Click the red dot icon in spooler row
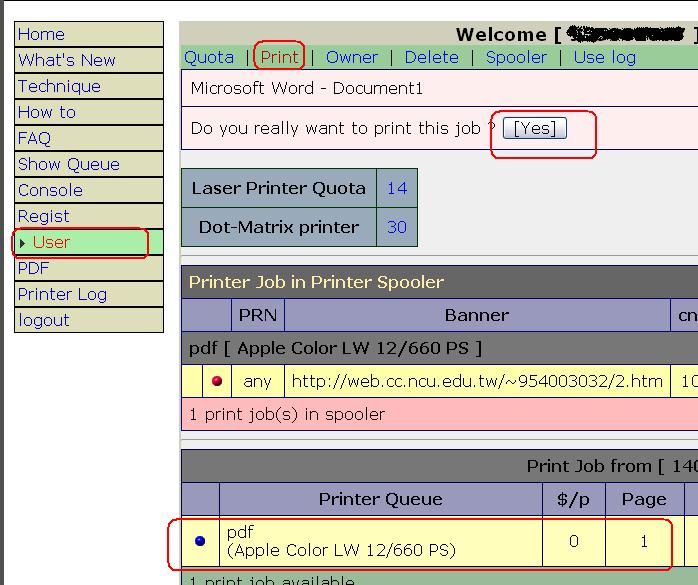698x585 pixels. [x=216, y=381]
